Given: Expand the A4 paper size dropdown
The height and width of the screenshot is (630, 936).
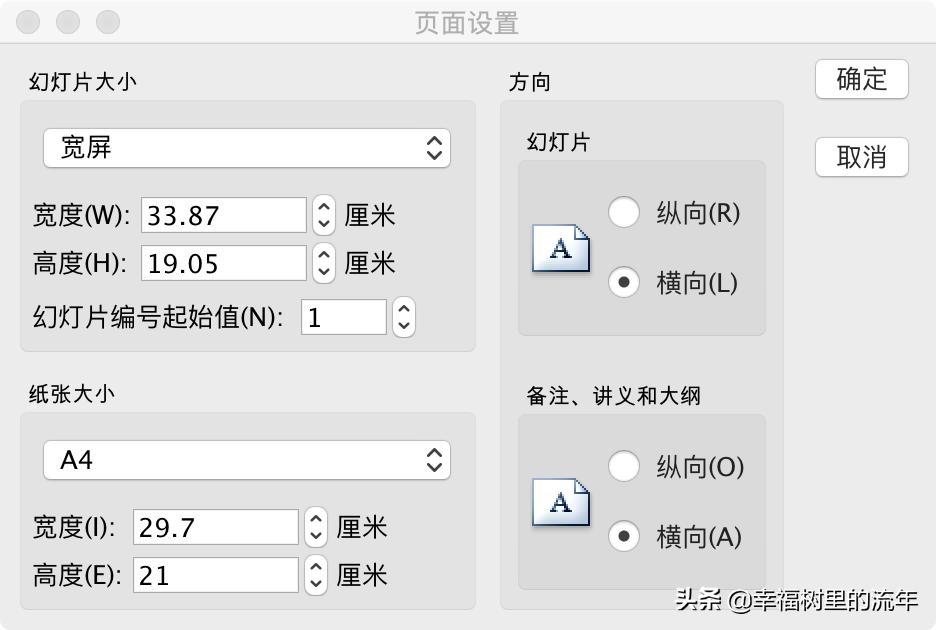Looking at the screenshot, I should (246, 460).
